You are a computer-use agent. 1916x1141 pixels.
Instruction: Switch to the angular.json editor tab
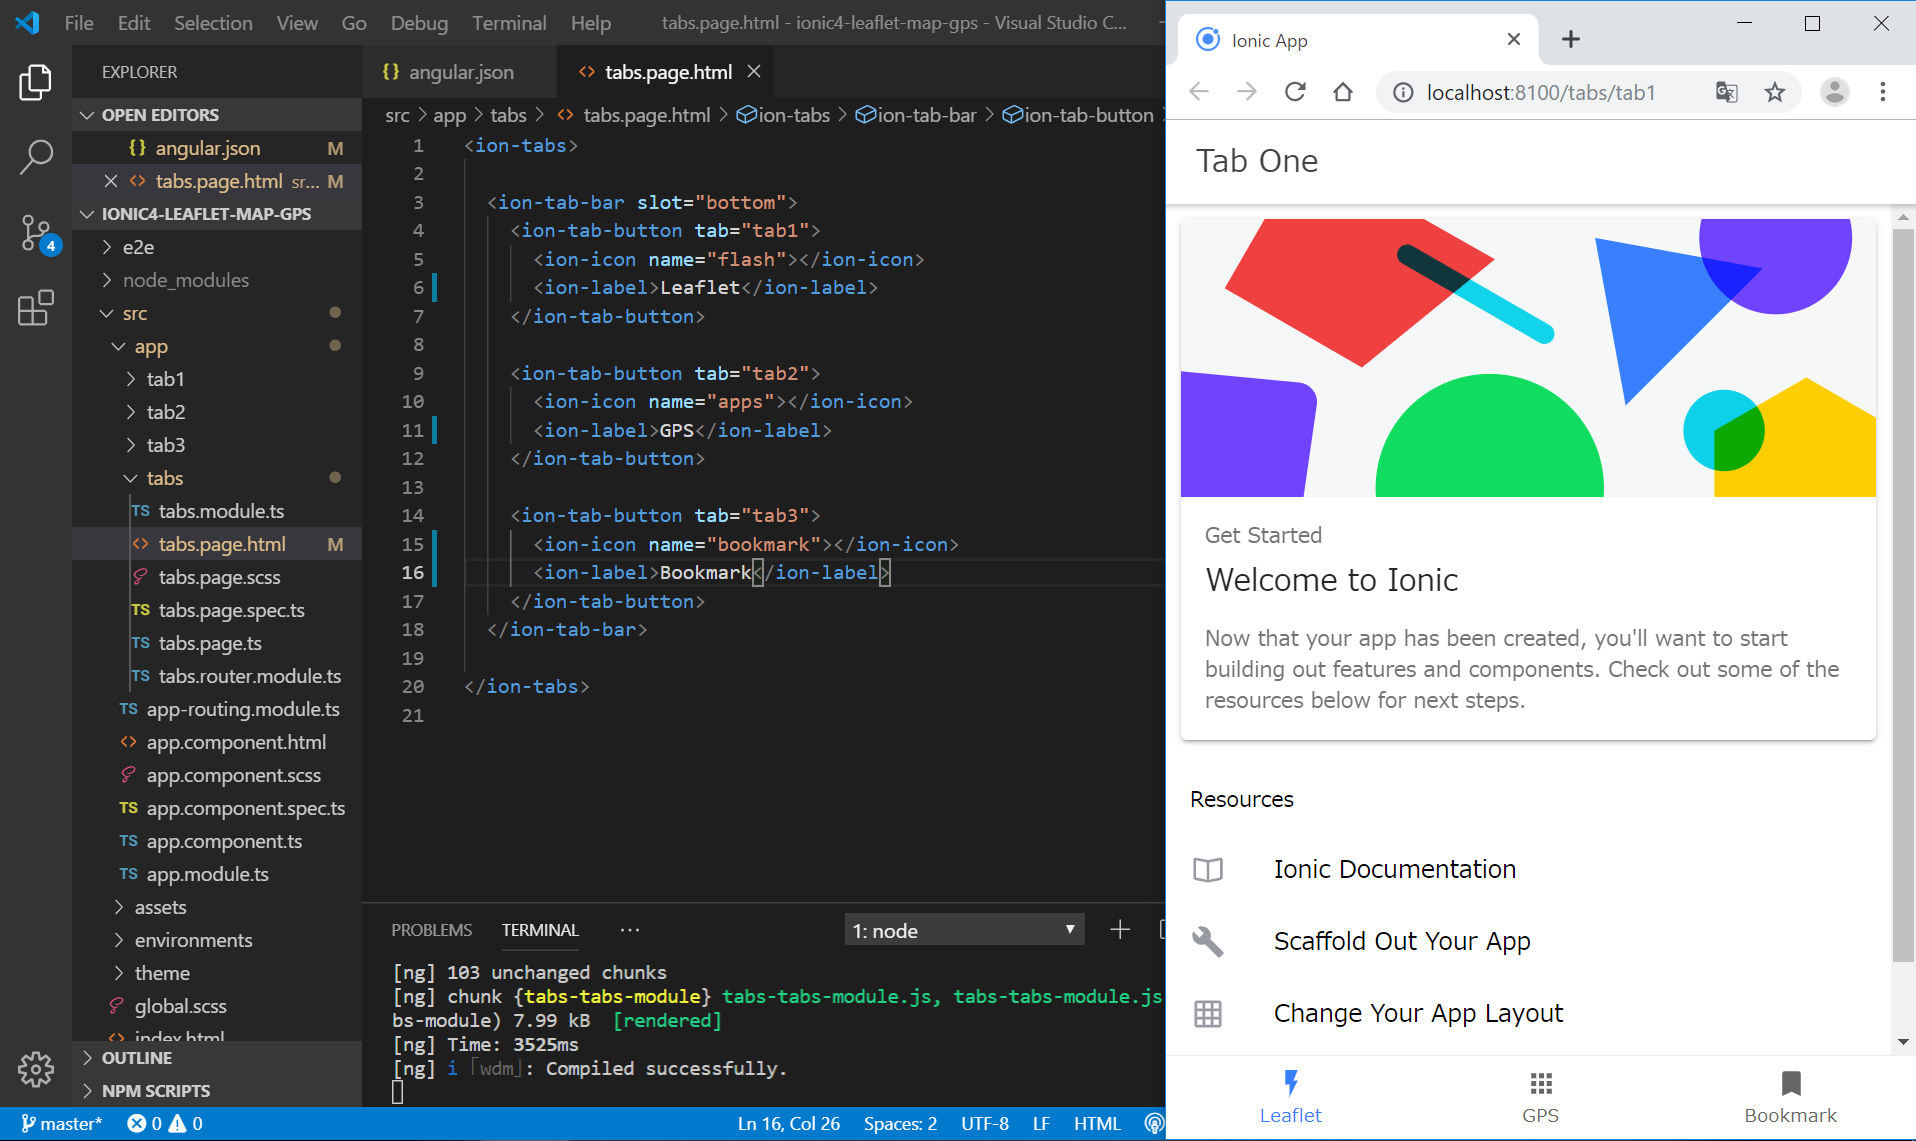pos(460,72)
